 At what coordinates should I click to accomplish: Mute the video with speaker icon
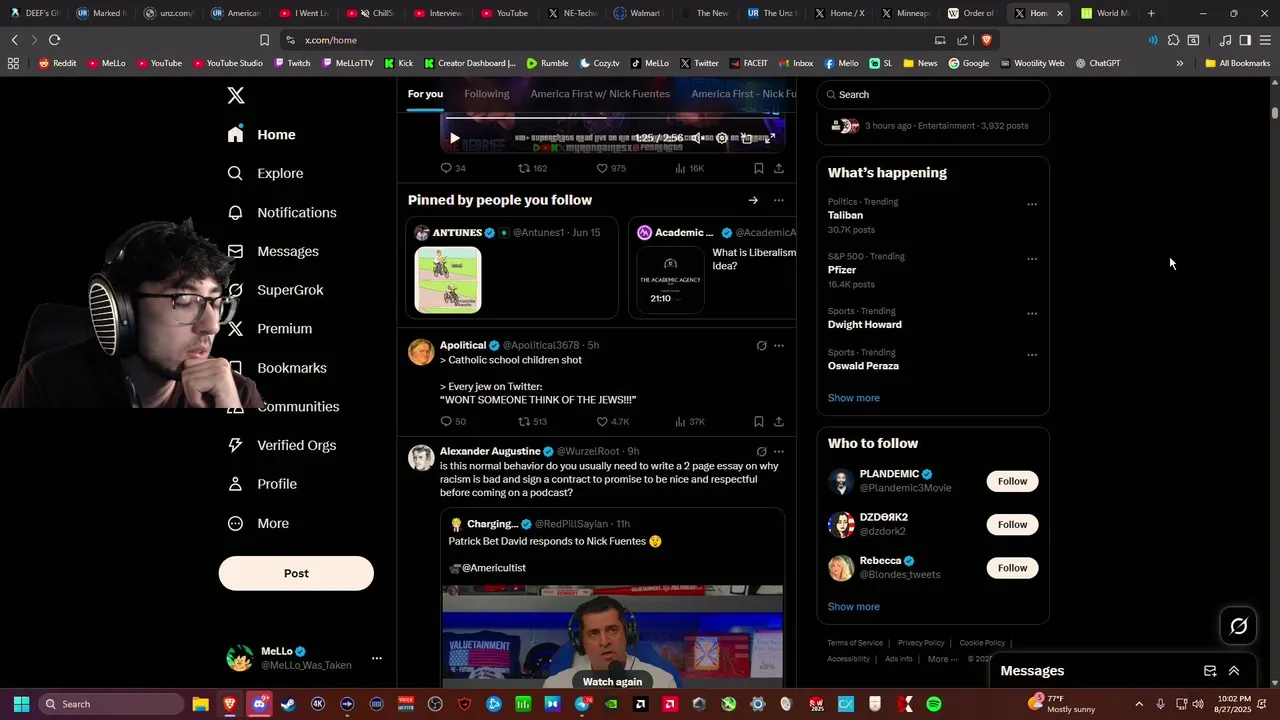tap(697, 138)
